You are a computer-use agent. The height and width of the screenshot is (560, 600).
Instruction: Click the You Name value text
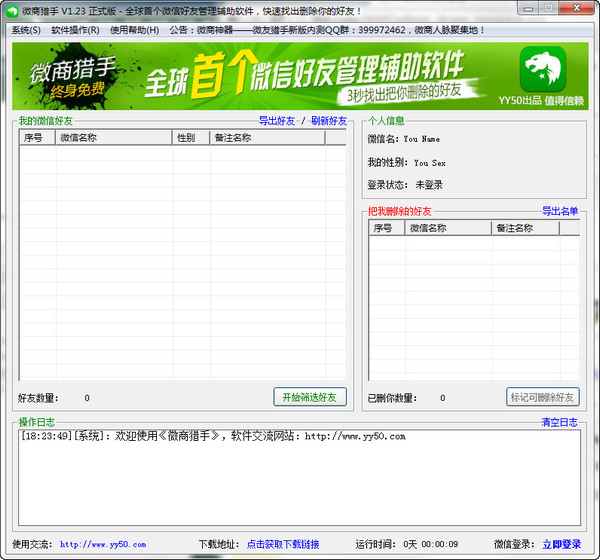(421, 139)
